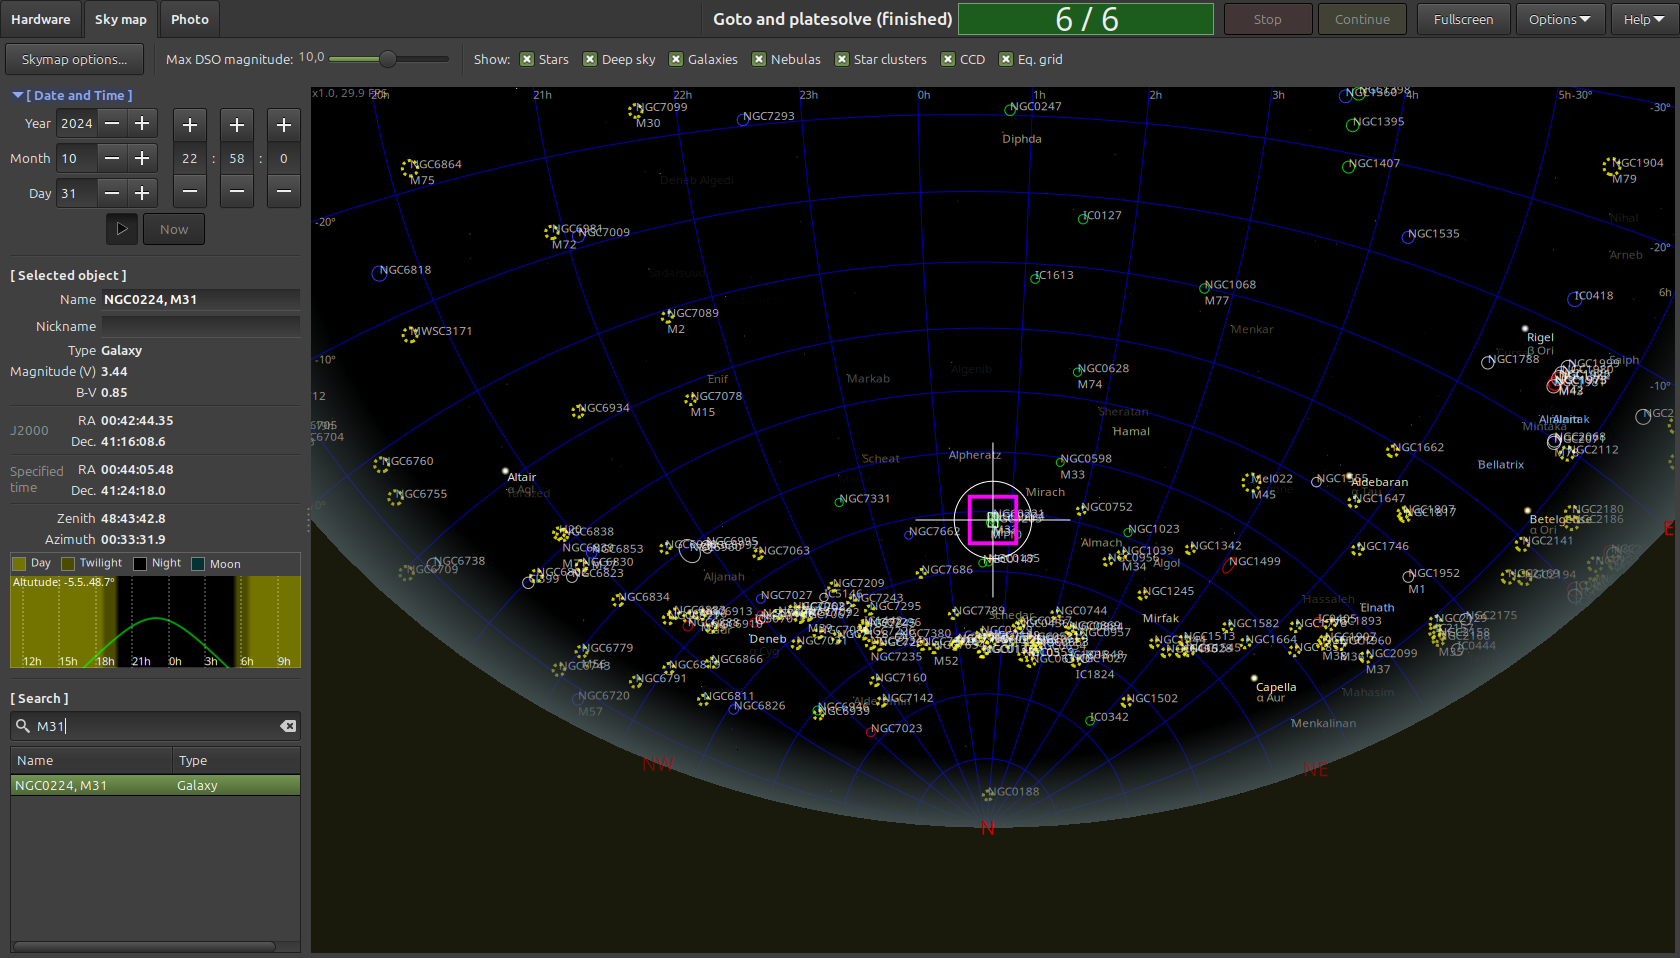Image resolution: width=1680 pixels, height=958 pixels.
Task: Click the Twilight legend color swatch
Action: (68, 563)
